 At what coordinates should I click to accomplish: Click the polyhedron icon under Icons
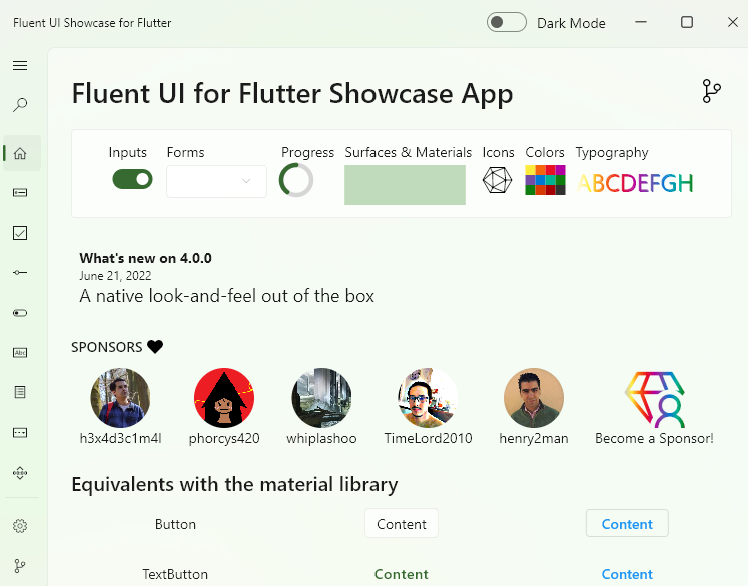(x=497, y=180)
